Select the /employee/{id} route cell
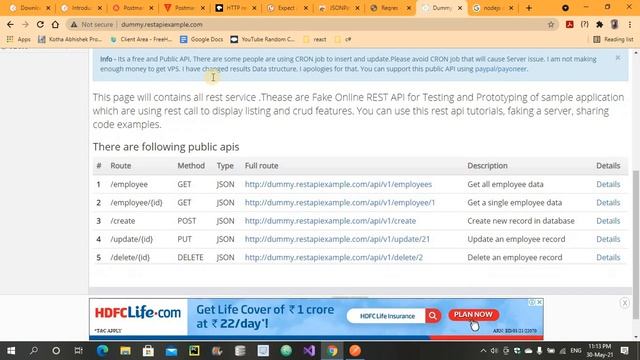The image size is (640, 360). pyautogui.click(x=136, y=202)
